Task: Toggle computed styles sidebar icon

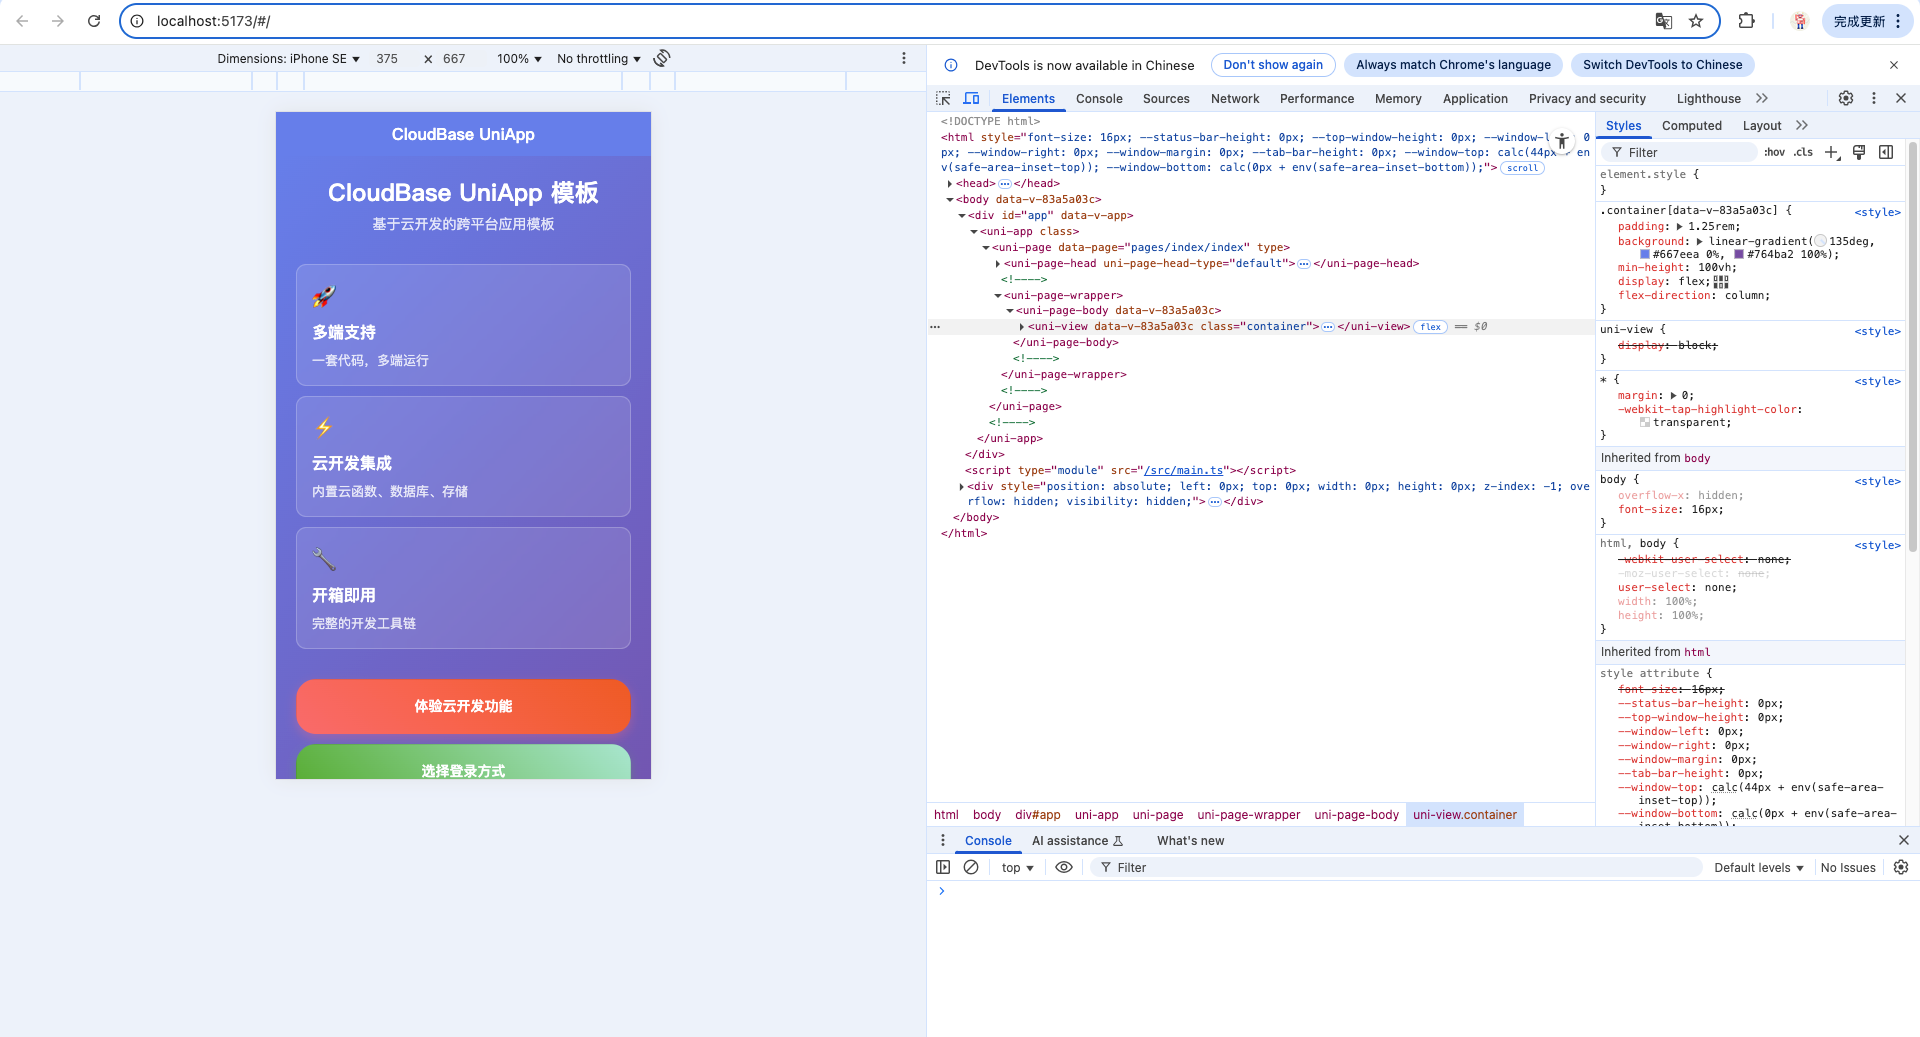Action: click(1886, 152)
